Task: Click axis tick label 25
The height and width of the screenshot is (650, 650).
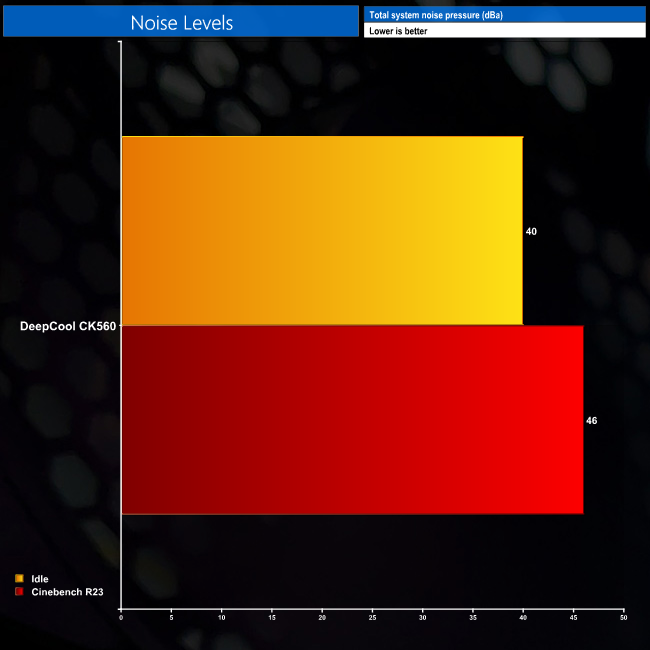Action: pyautogui.click(x=372, y=618)
